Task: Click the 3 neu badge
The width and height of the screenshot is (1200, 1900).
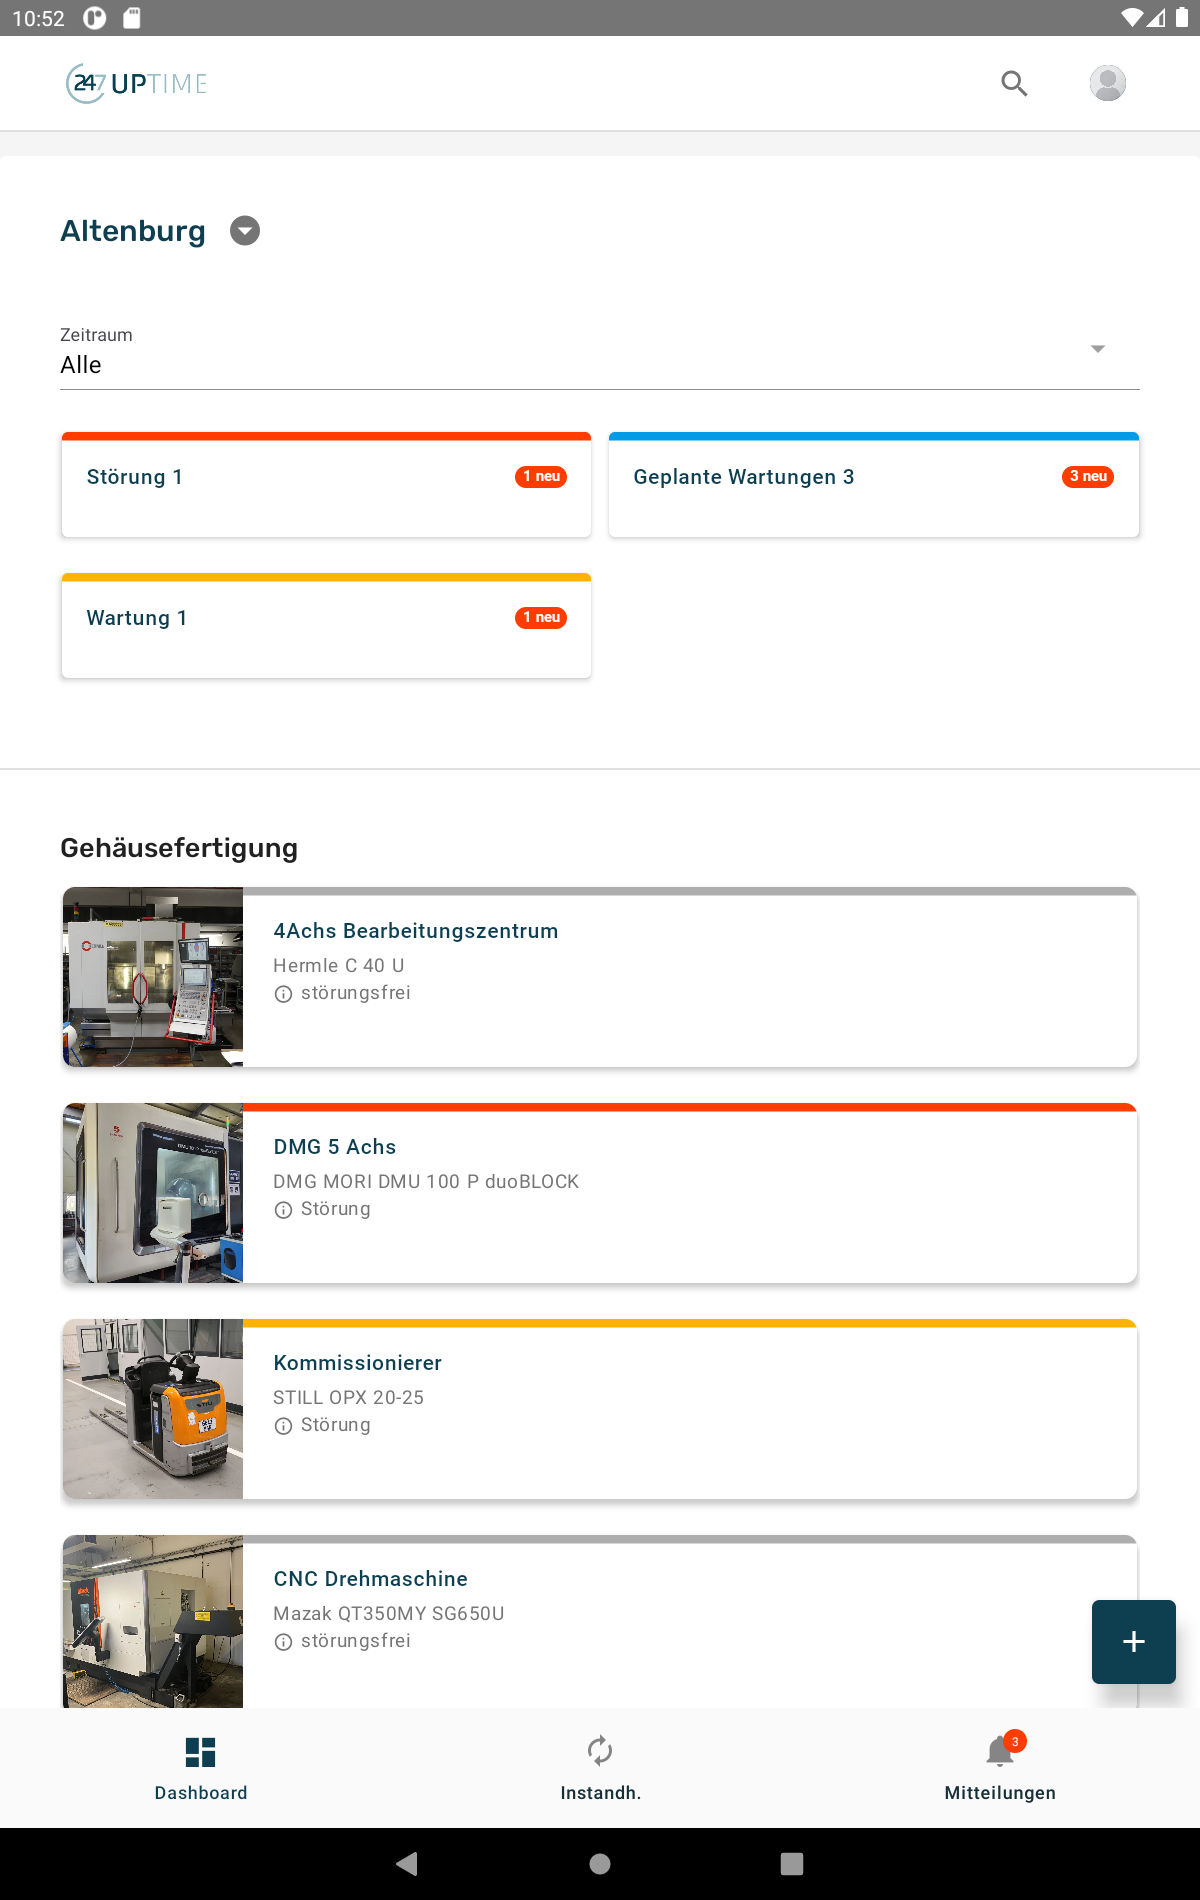Action: click(1088, 477)
